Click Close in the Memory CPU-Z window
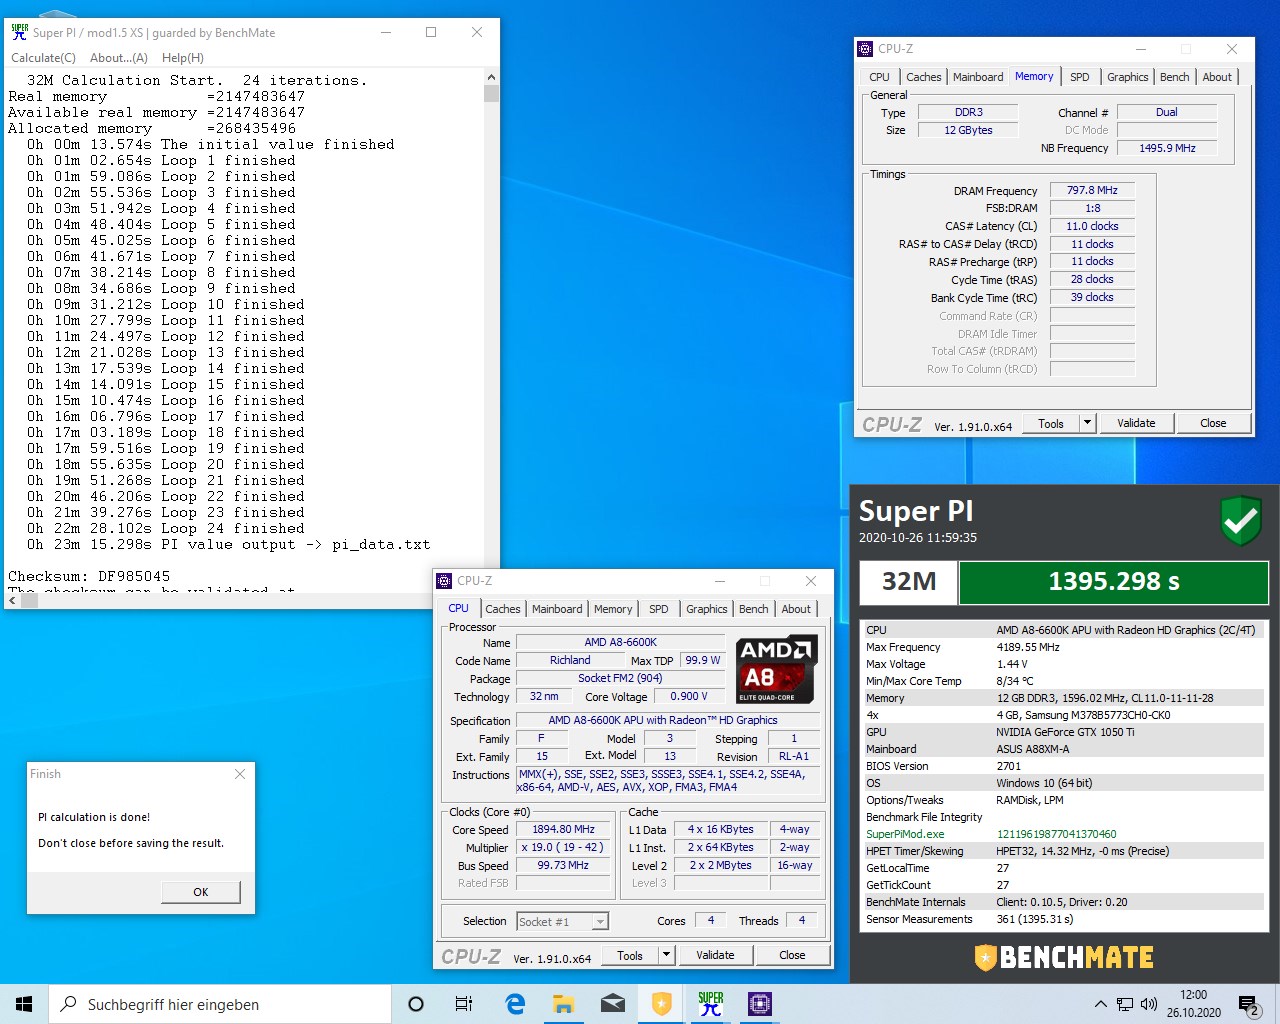Viewport: 1280px width, 1024px height. (1213, 424)
